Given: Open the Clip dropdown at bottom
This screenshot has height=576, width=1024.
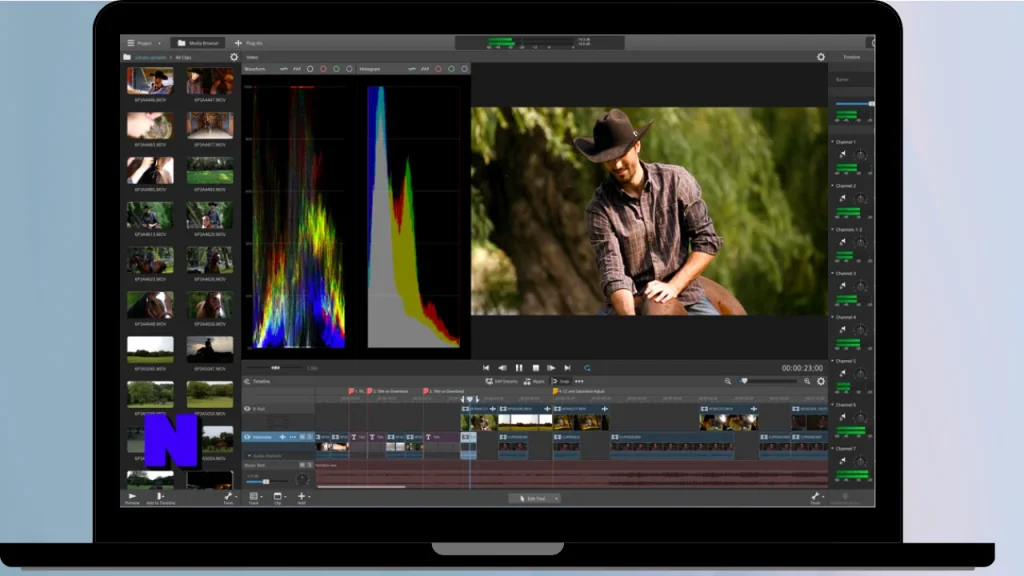Looking at the screenshot, I should (279, 499).
